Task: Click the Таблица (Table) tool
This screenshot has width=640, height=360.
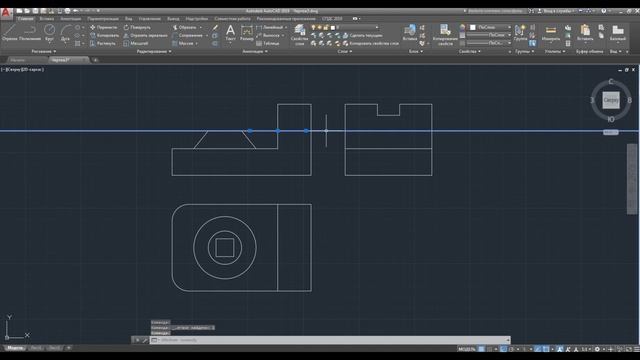Action: 268,43
